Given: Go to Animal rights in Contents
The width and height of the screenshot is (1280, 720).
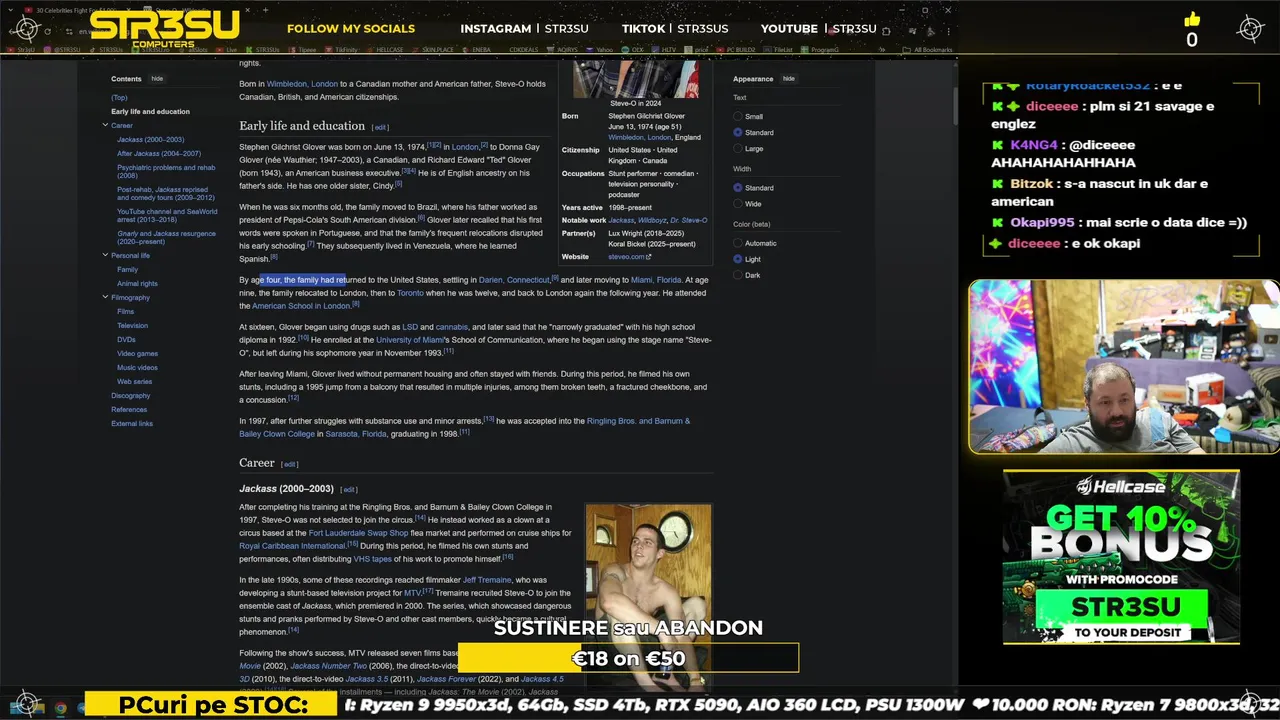Looking at the screenshot, I should coord(137,284).
